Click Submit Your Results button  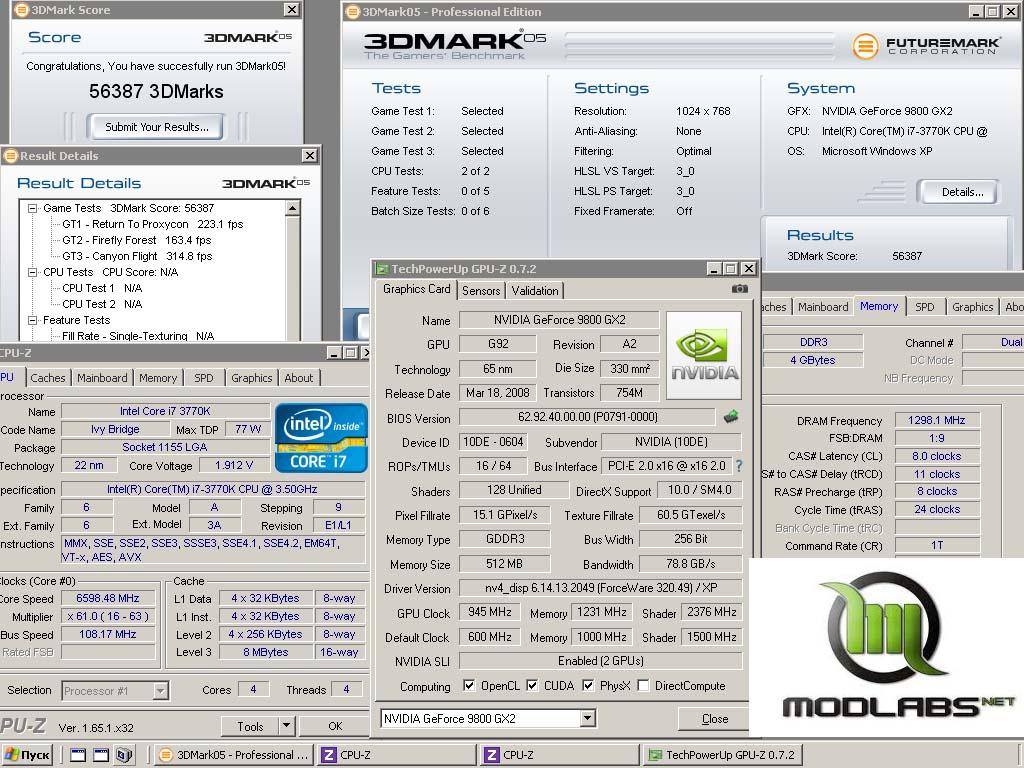coord(157,127)
